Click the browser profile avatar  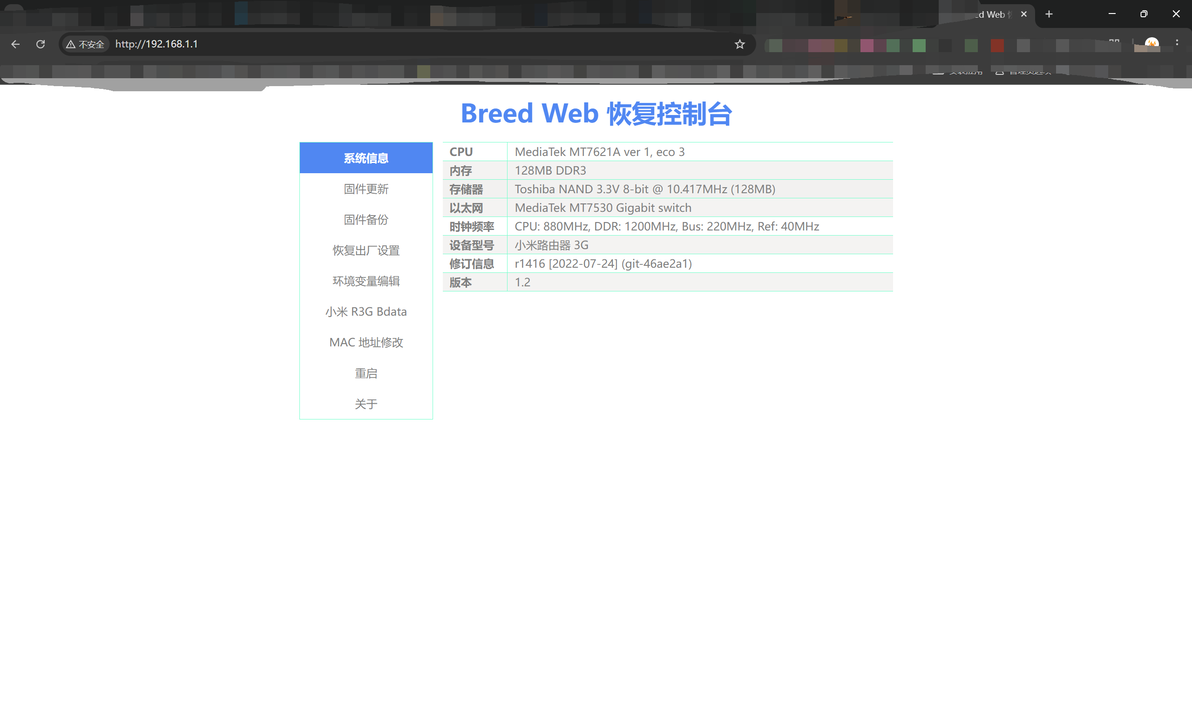(x=1152, y=44)
